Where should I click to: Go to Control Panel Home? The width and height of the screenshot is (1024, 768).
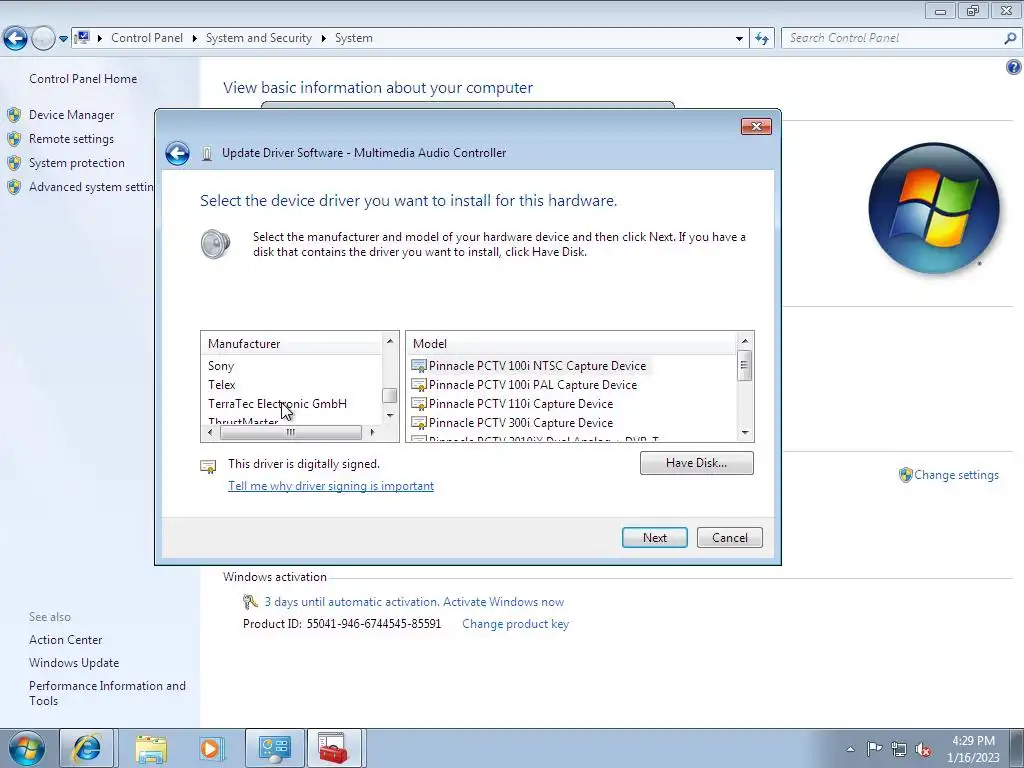pyautogui.click(x=83, y=79)
